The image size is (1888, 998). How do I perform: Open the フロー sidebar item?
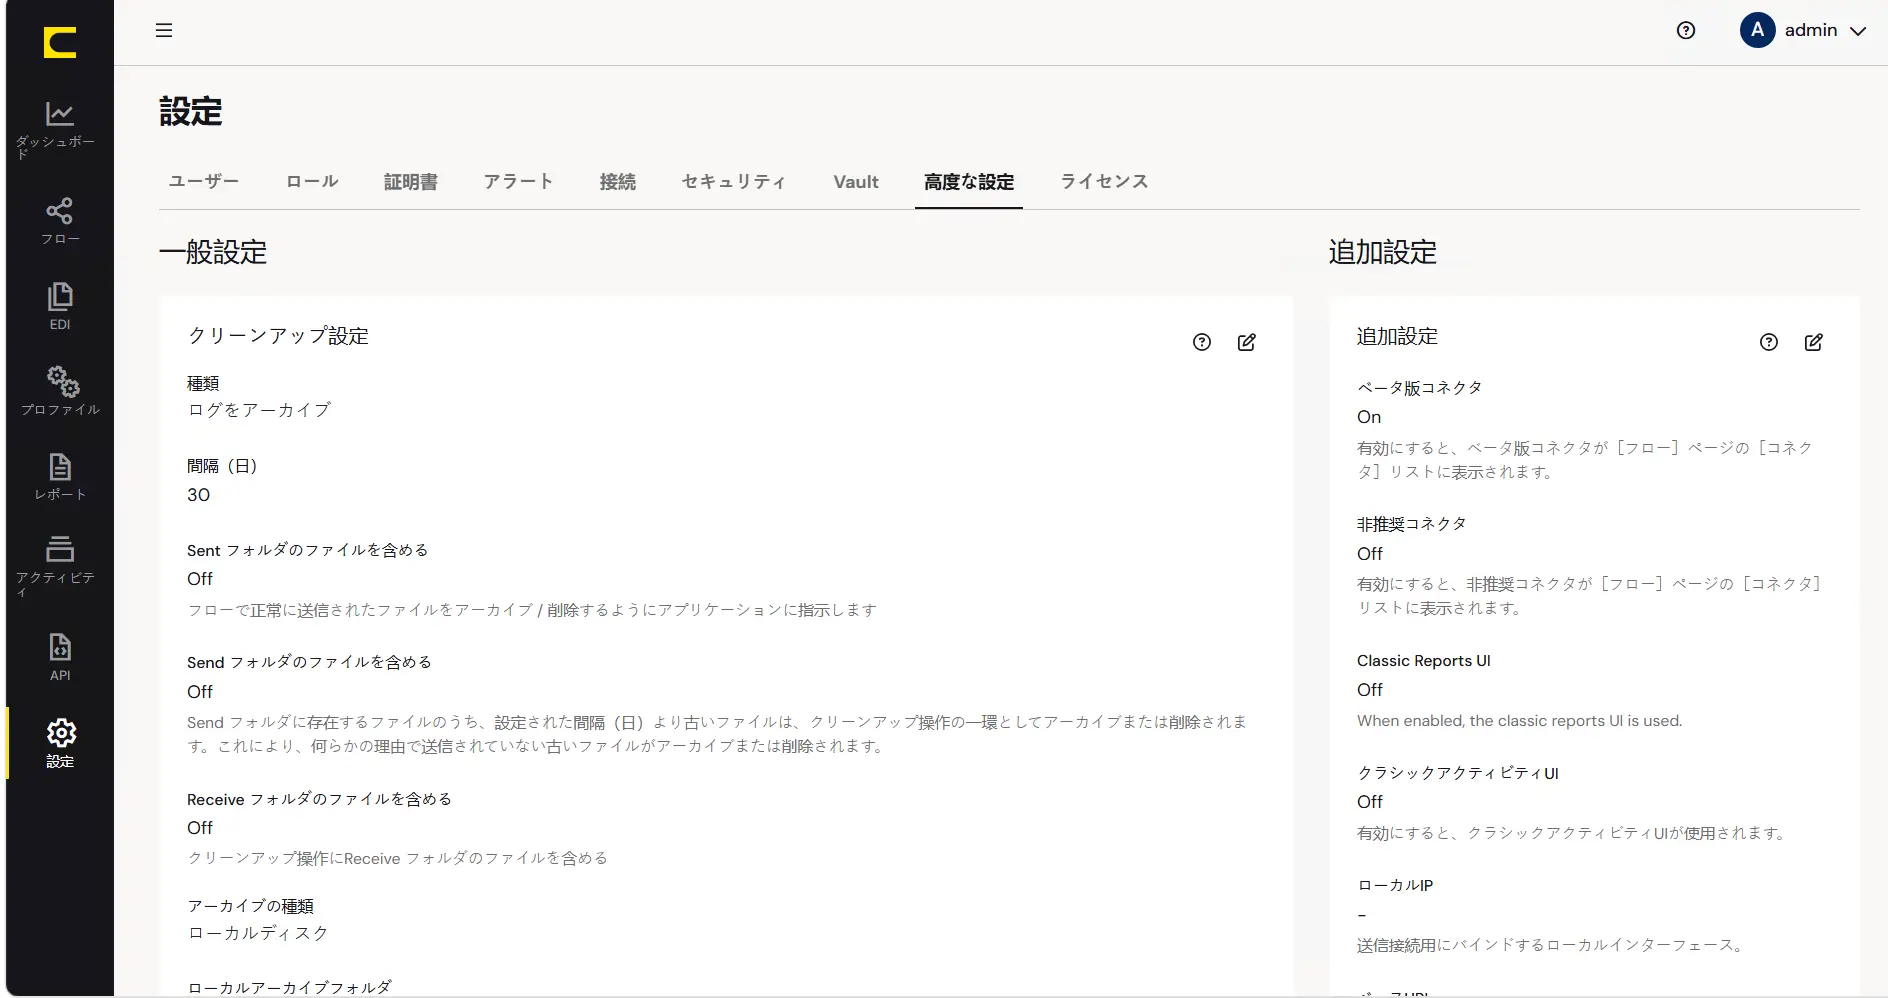(x=60, y=221)
